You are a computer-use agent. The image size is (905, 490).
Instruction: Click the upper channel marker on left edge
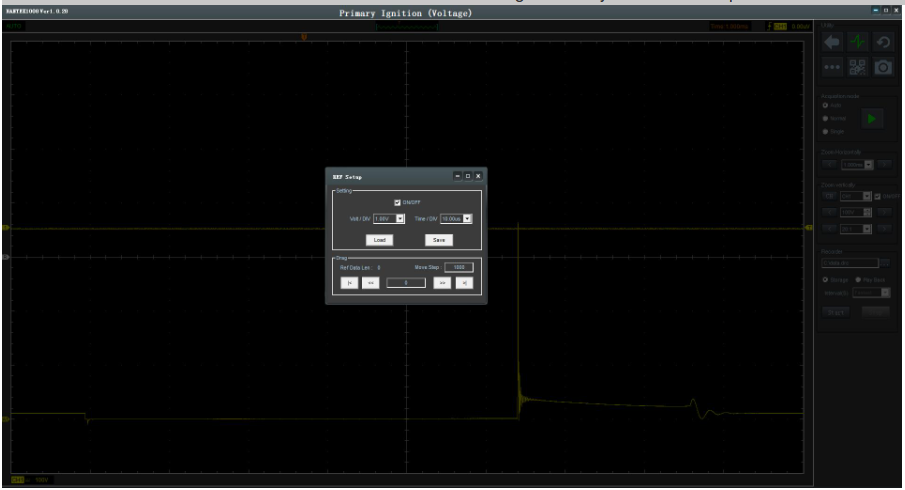pos(6,228)
